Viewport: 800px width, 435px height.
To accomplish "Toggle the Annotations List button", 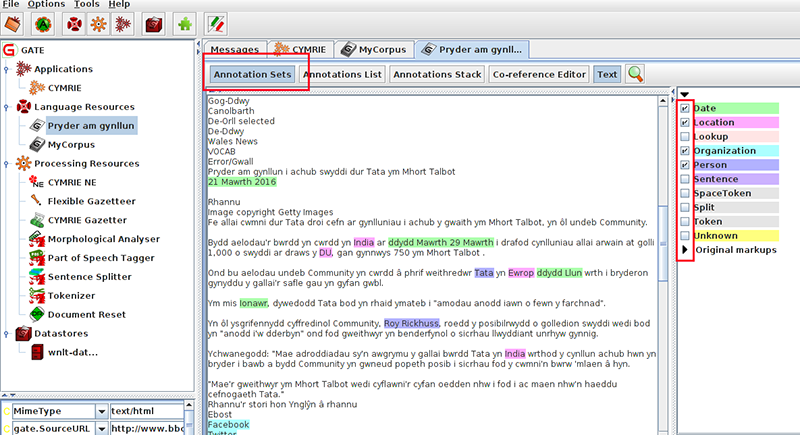I will coord(342,74).
